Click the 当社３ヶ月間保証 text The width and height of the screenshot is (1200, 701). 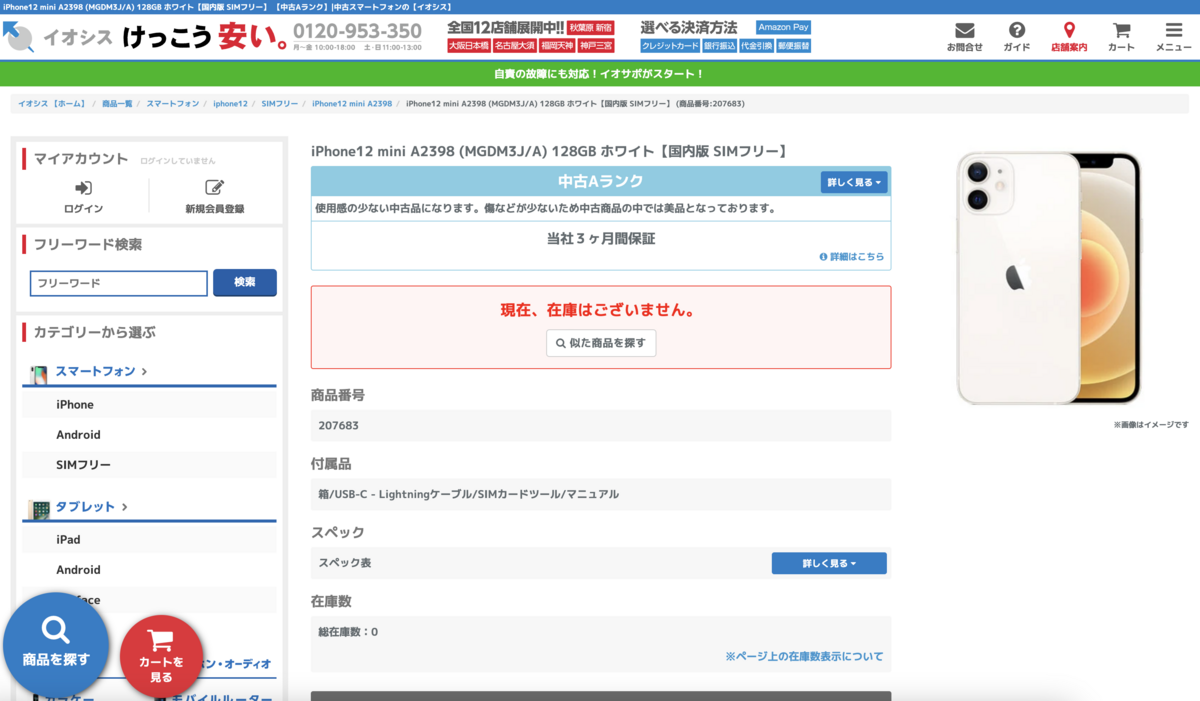click(x=601, y=239)
